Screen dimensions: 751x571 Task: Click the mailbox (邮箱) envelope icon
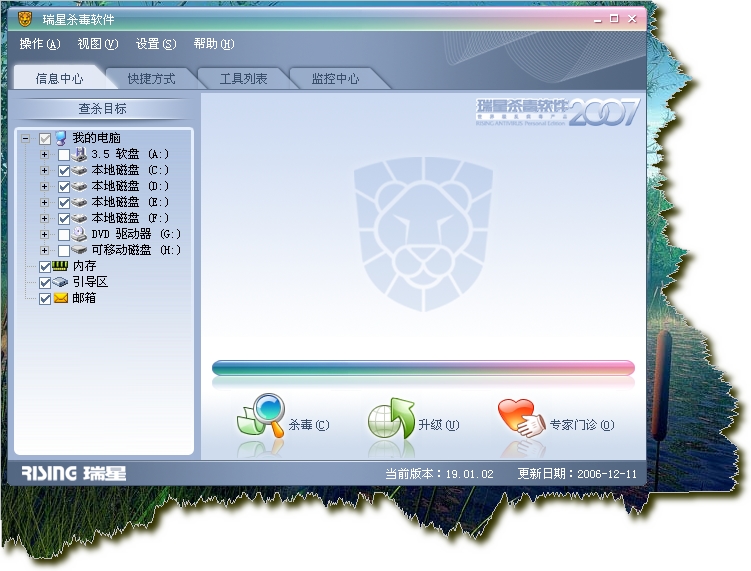click(x=60, y=298)
